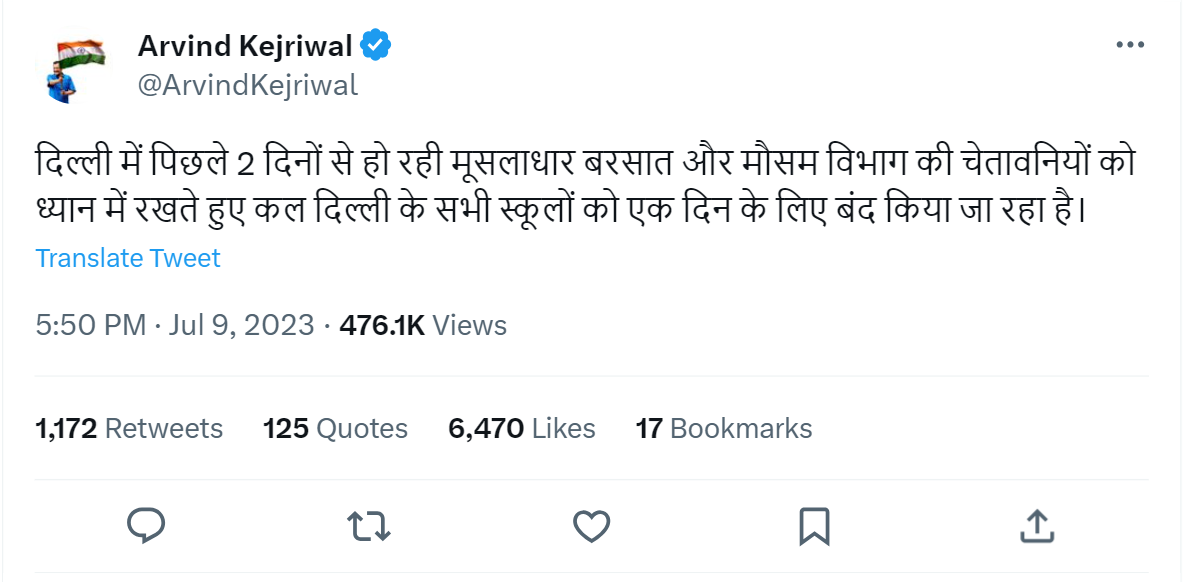Click the share upload icon
This screenshot has height=582, width=1189.
[x=1037, y=524]
